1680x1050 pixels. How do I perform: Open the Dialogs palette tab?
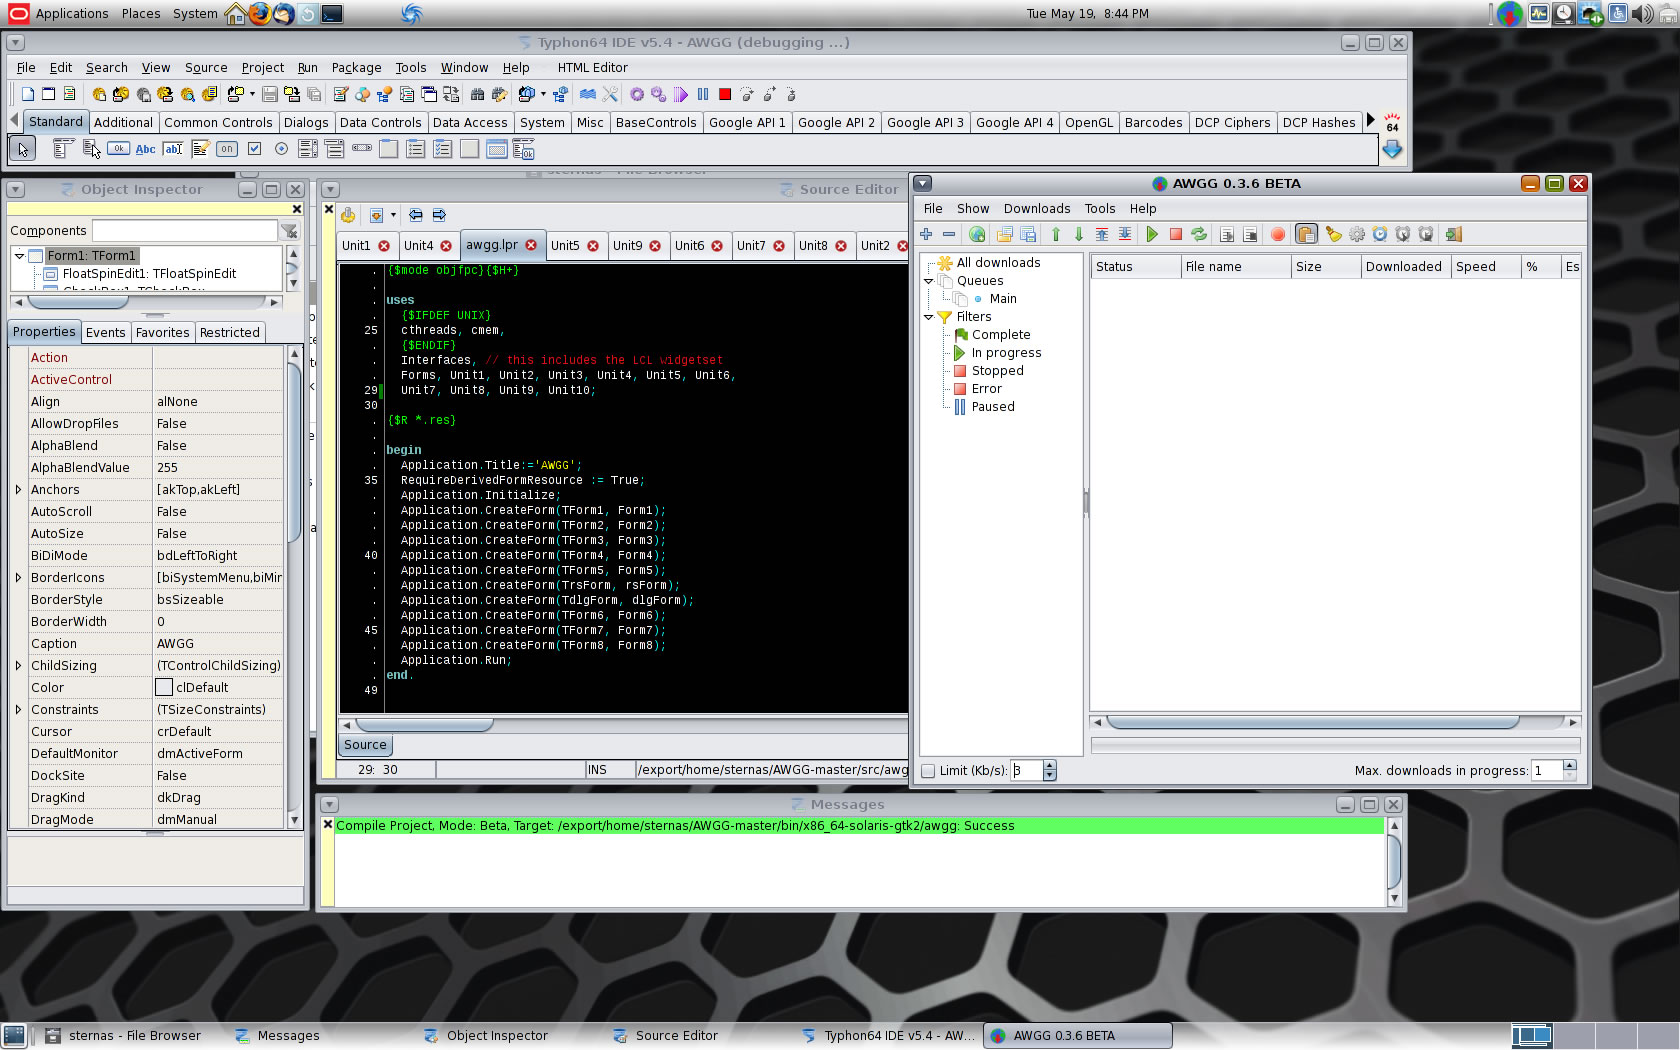[306, 123]
